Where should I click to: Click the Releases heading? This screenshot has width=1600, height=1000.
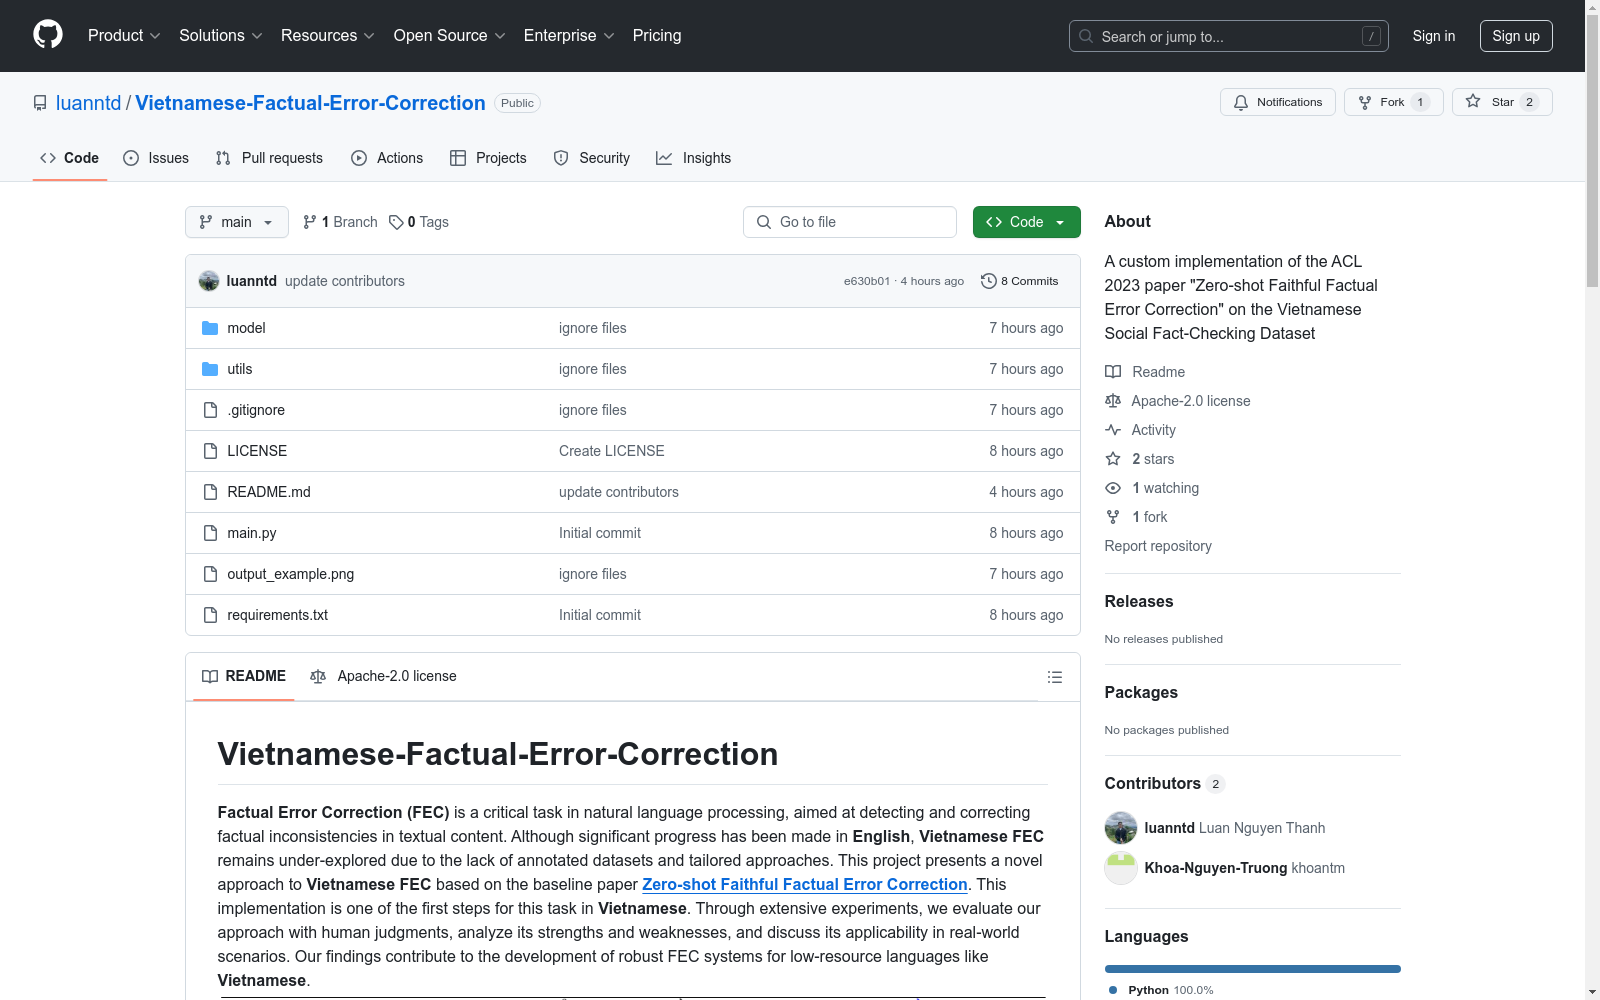coord(1139,601)
